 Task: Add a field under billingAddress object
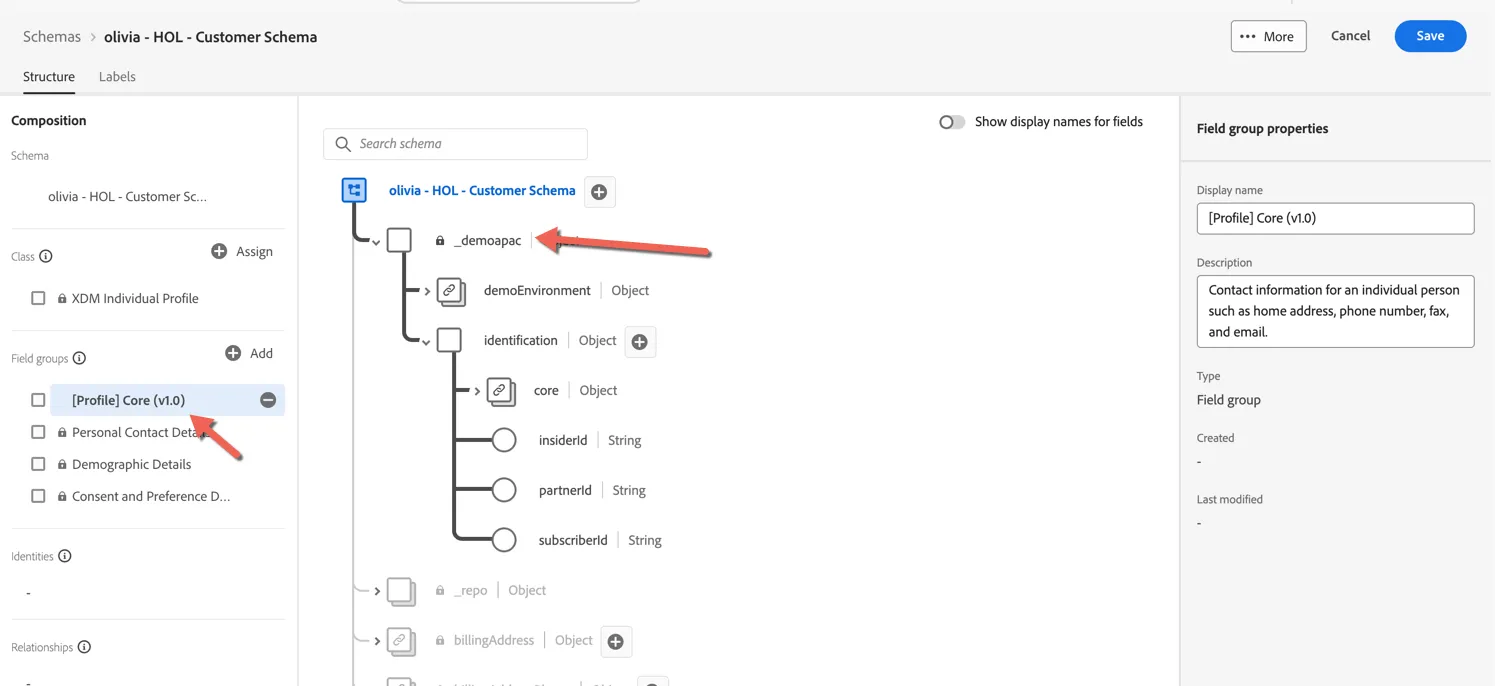616,642
